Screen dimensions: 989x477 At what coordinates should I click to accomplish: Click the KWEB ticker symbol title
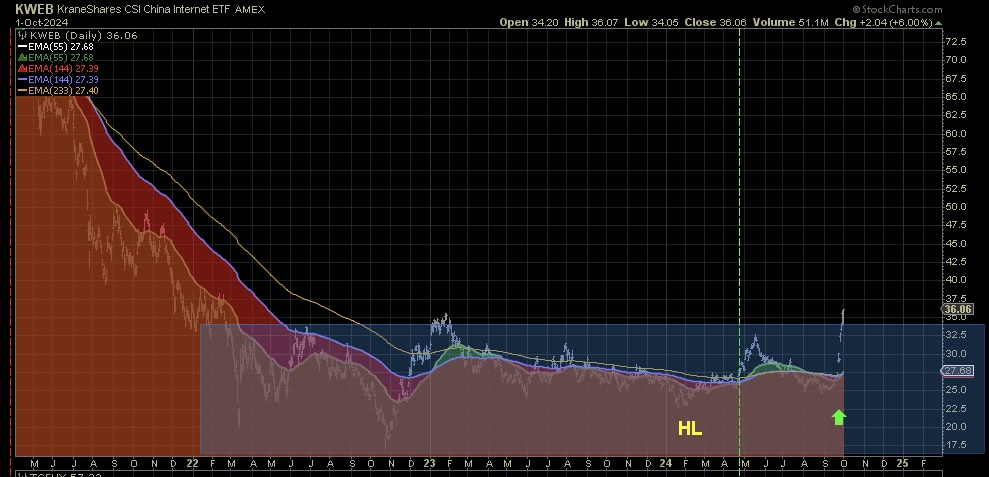coord(34,9)
